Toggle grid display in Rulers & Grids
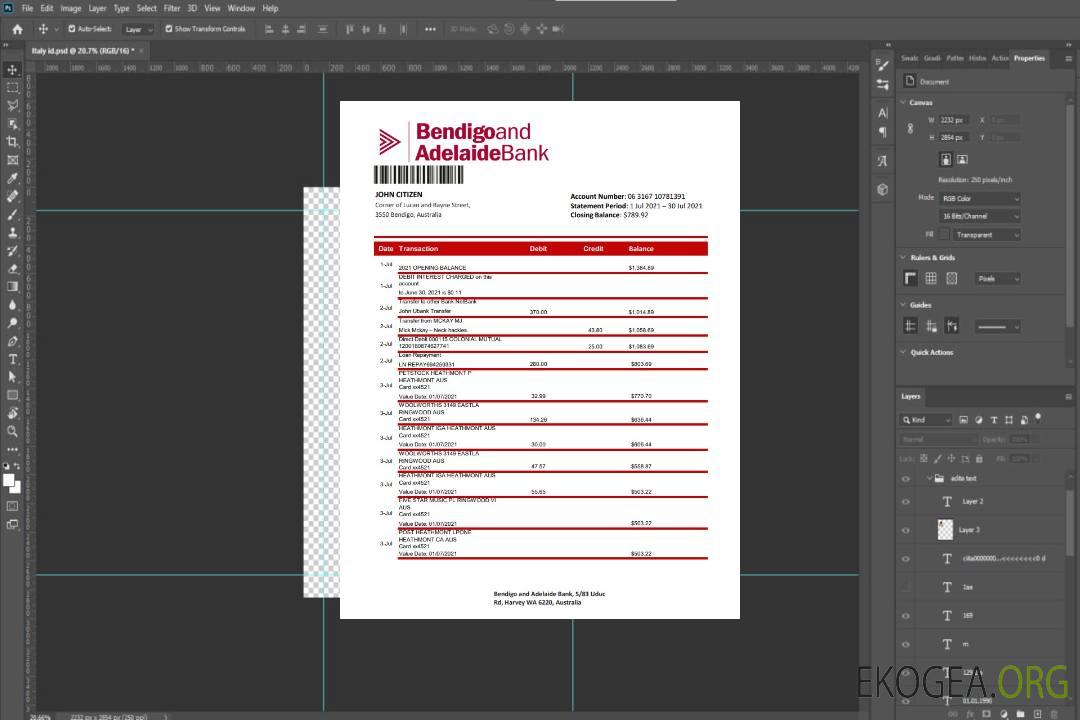The image size is (1080, 720). 931,278
